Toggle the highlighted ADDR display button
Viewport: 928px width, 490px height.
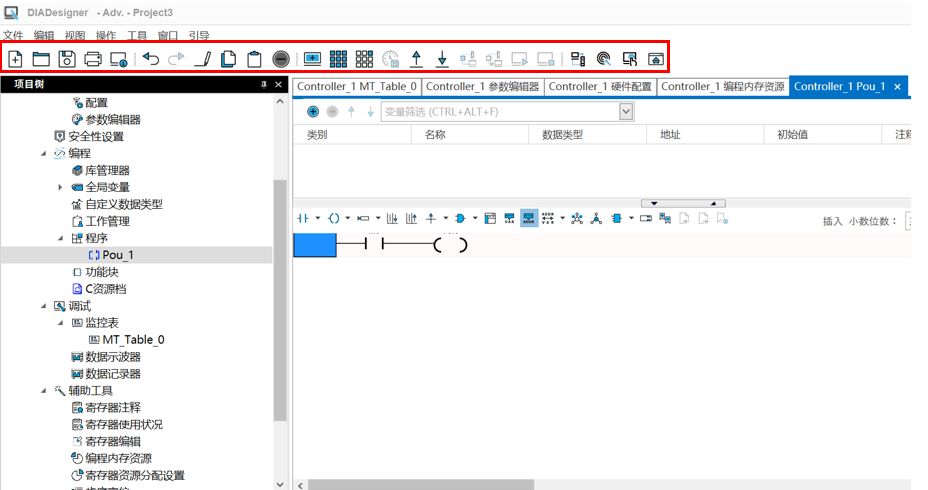(x=529, y=218)
